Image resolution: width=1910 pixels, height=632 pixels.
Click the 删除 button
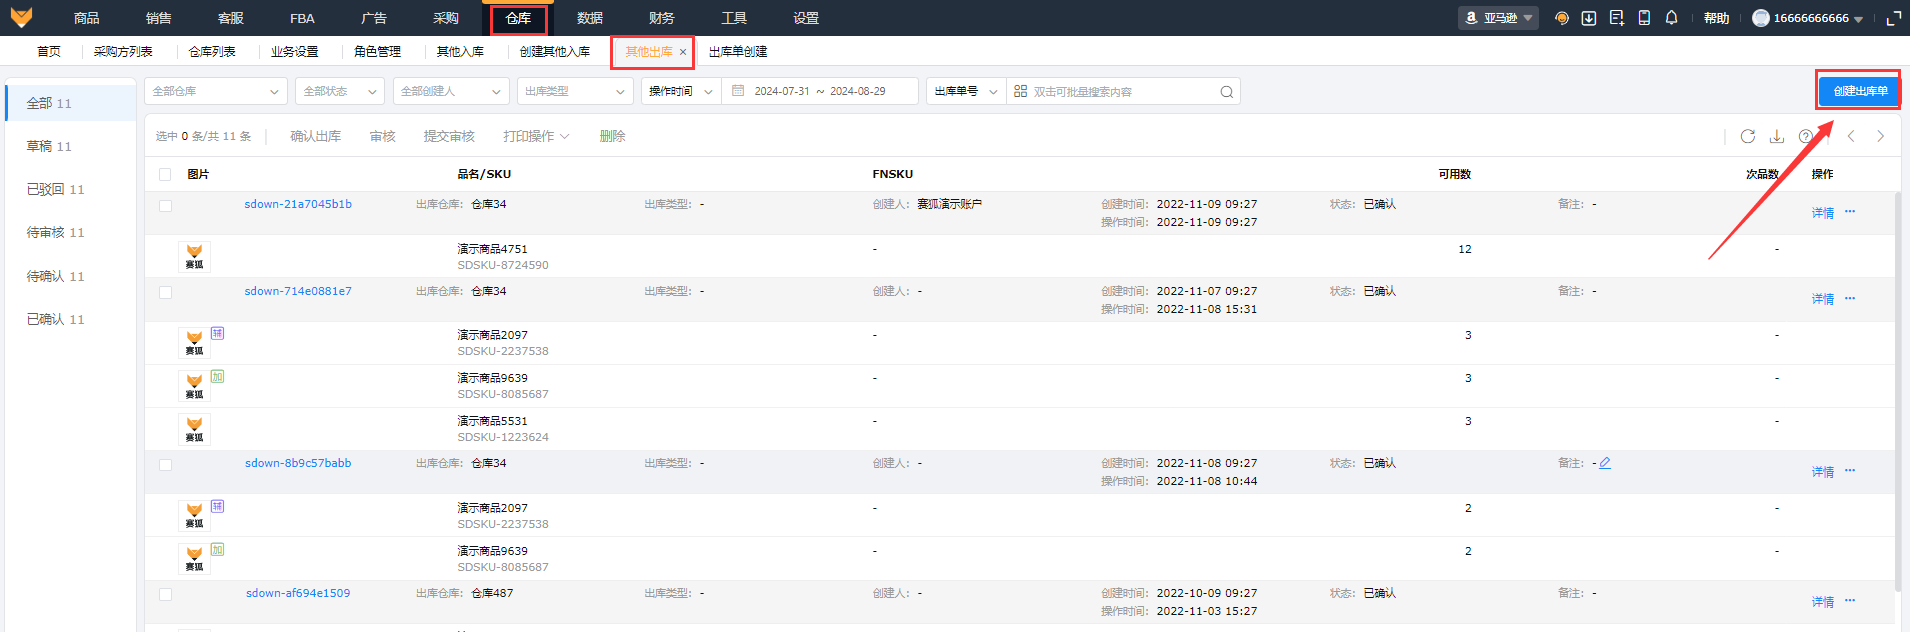[x=612, y=136]
